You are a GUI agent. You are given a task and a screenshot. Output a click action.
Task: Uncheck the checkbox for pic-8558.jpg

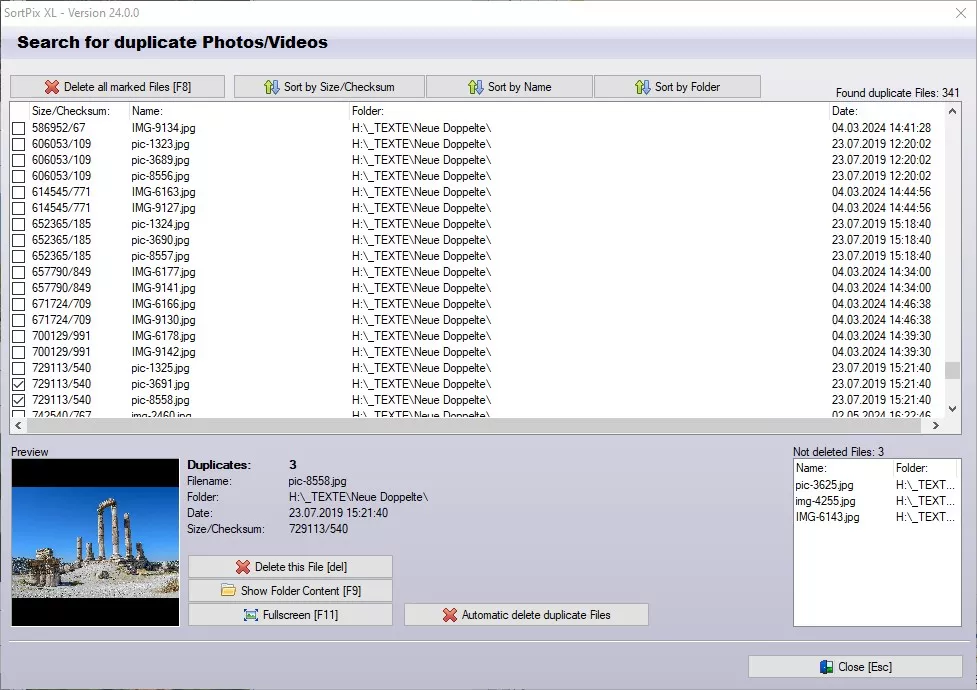18,400
